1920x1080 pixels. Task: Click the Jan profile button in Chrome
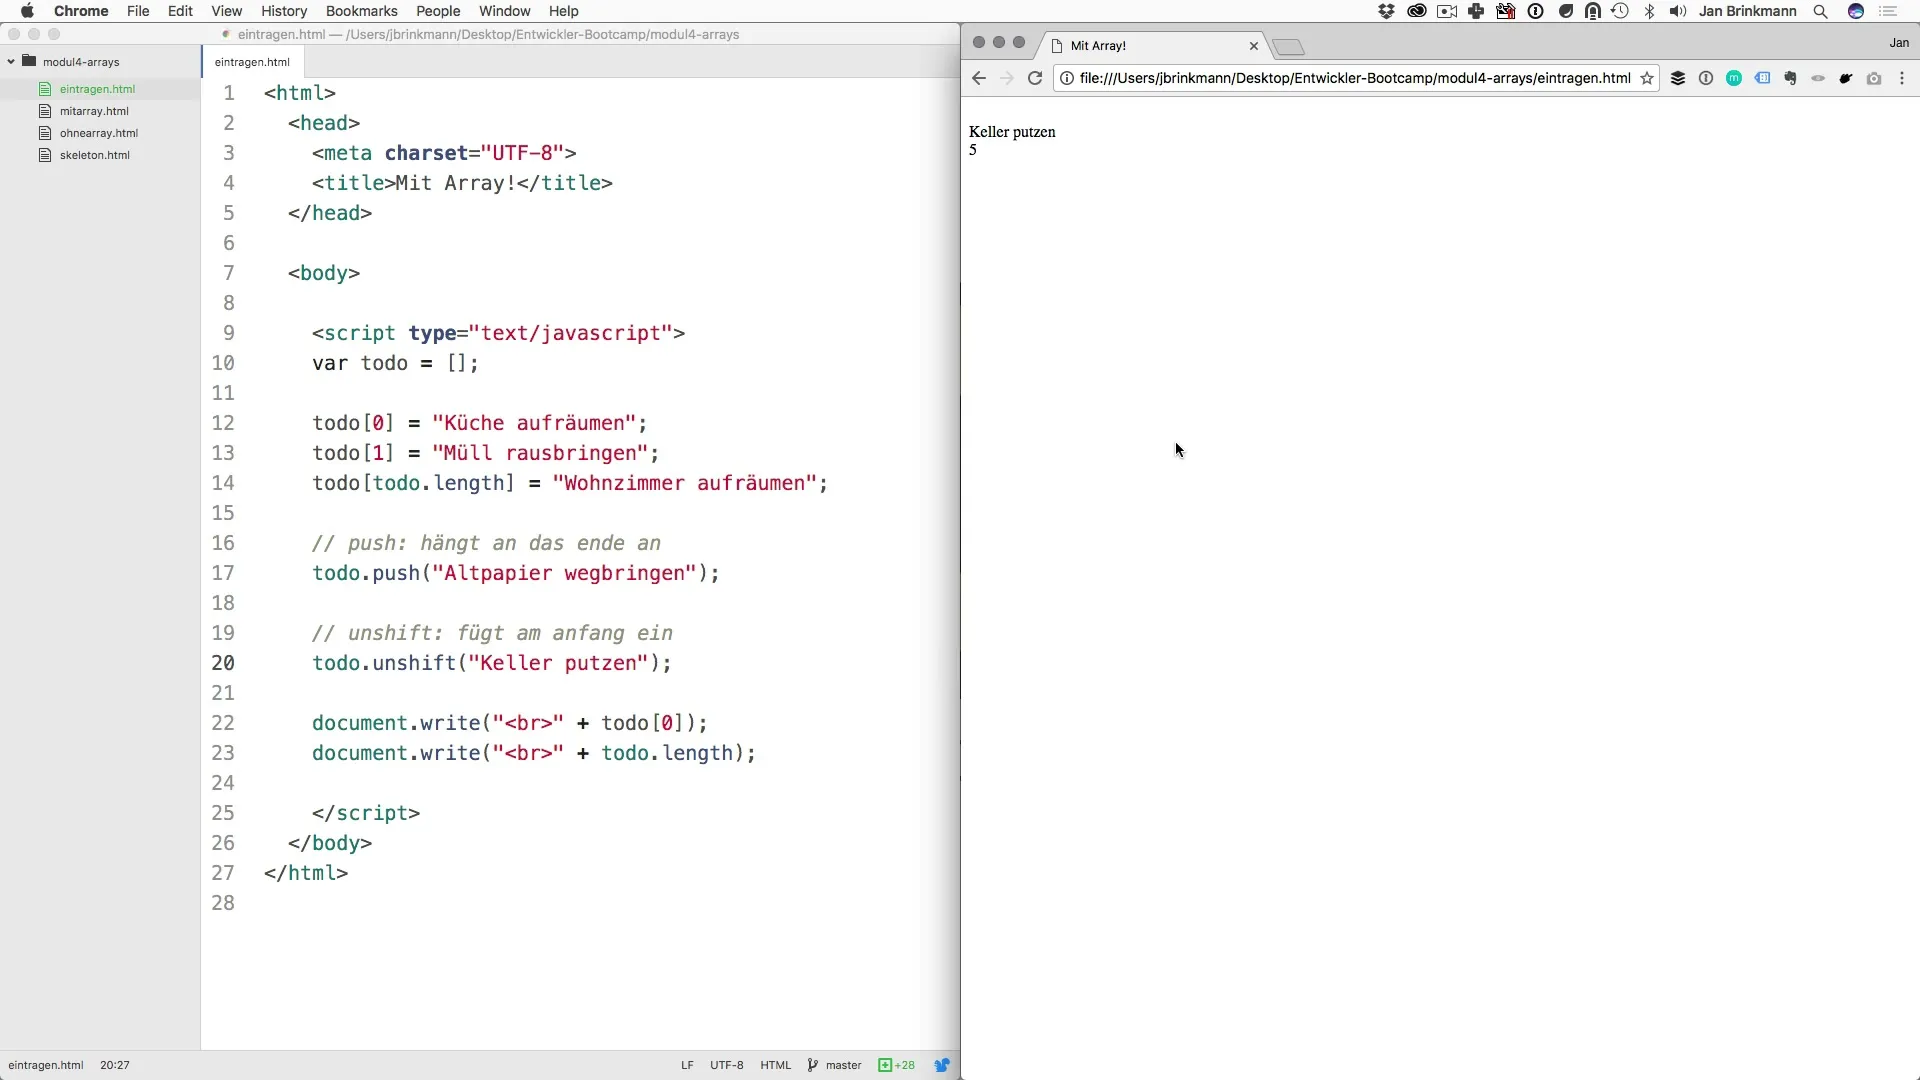(x=1899, y=43)
